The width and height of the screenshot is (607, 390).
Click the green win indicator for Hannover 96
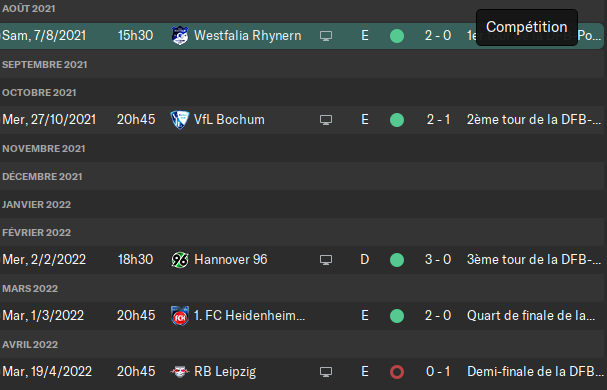click(x=397, y=260)
